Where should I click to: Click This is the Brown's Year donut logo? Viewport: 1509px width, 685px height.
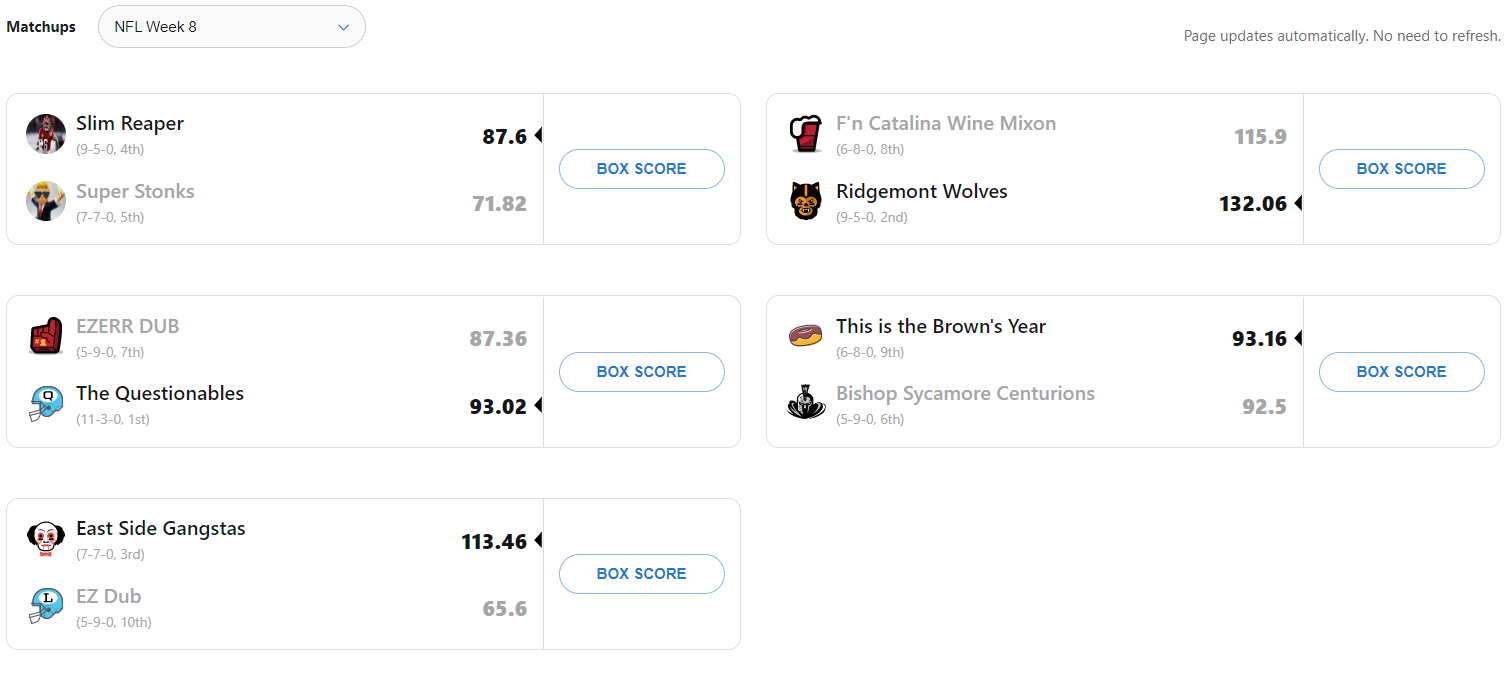pyautogui.click(x=806, y=336)
